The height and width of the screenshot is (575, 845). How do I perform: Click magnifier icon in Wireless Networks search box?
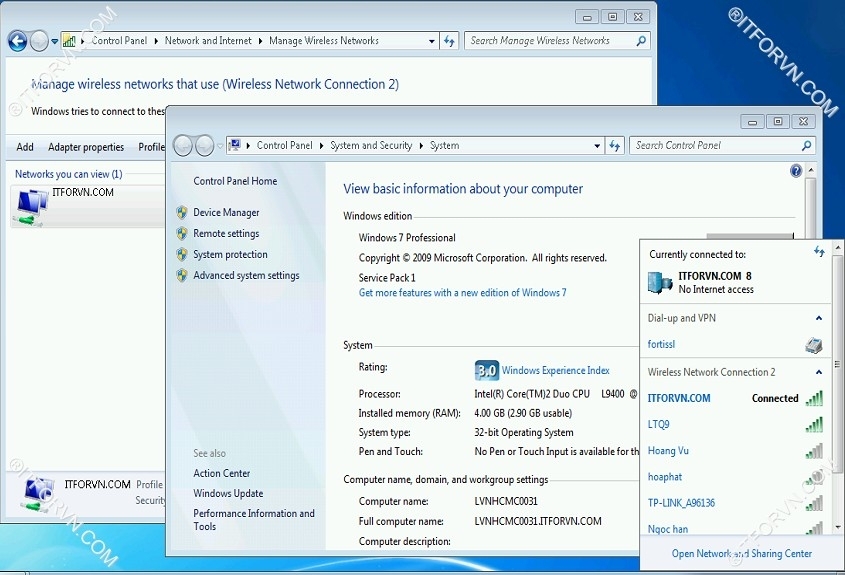tap(641, 41)
